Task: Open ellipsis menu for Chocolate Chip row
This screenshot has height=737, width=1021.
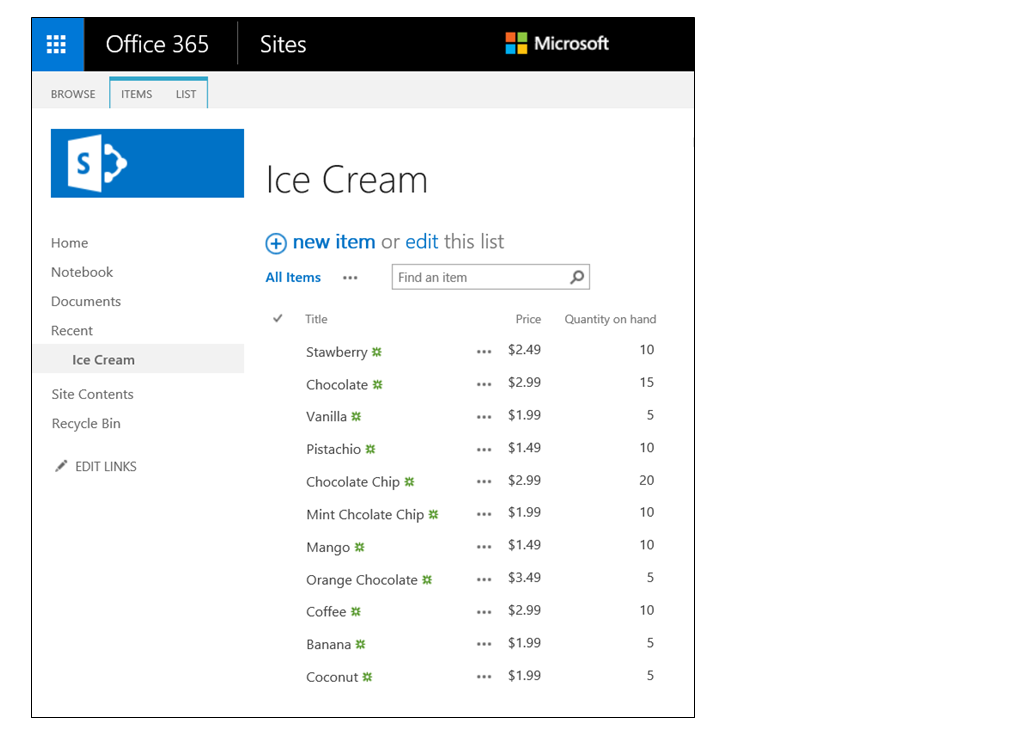Action: [x=484, y=482]
